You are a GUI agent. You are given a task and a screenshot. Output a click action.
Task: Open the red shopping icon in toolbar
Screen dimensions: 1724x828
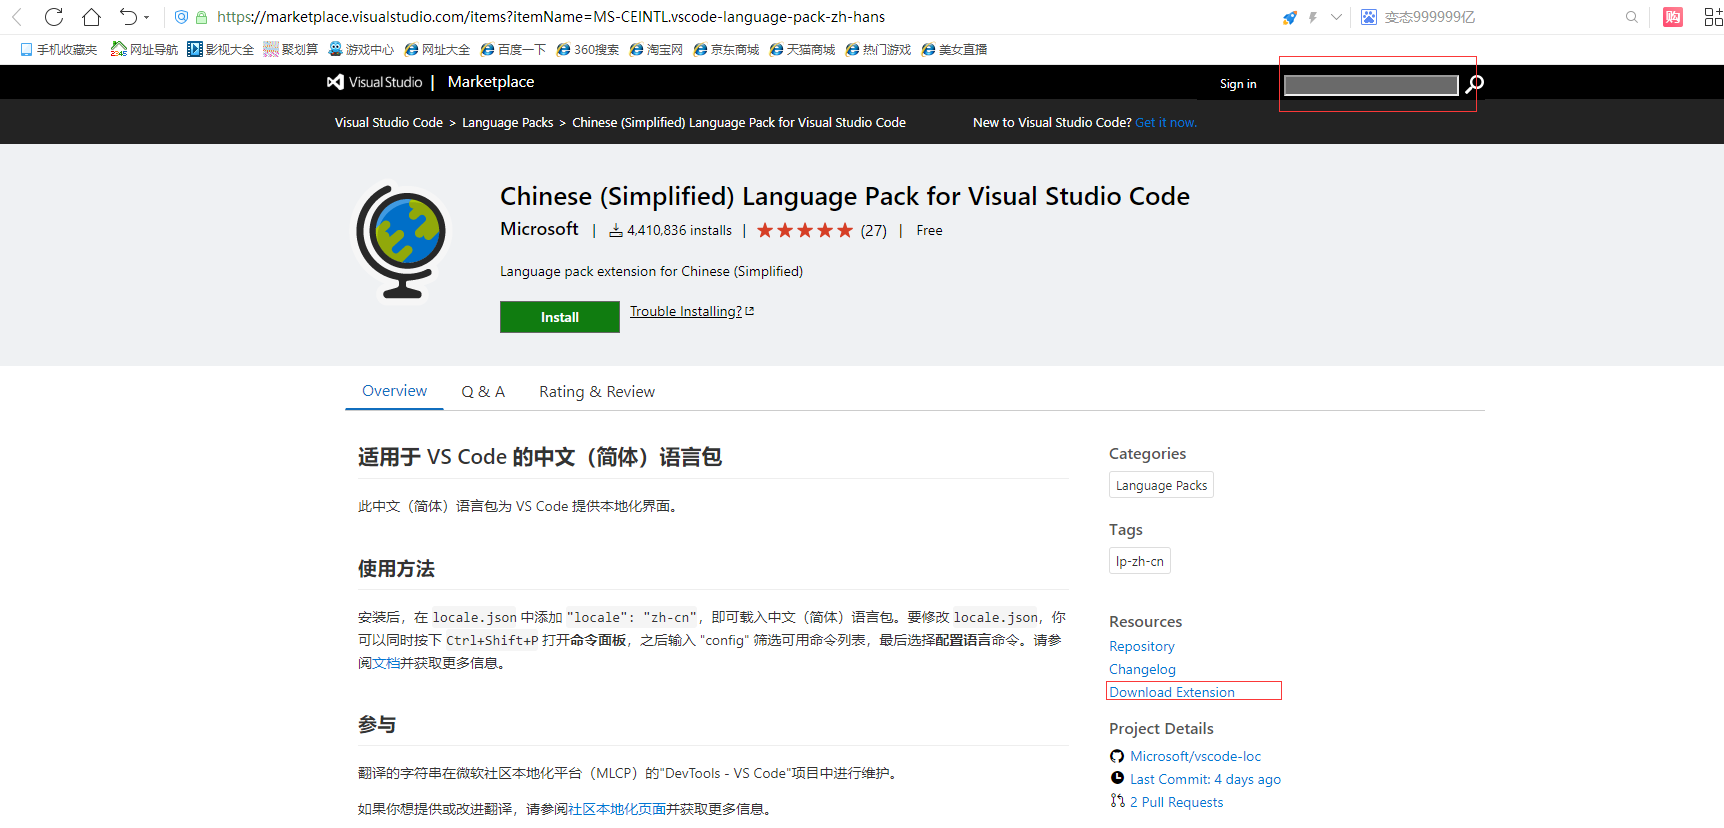tap(1673, 17)
